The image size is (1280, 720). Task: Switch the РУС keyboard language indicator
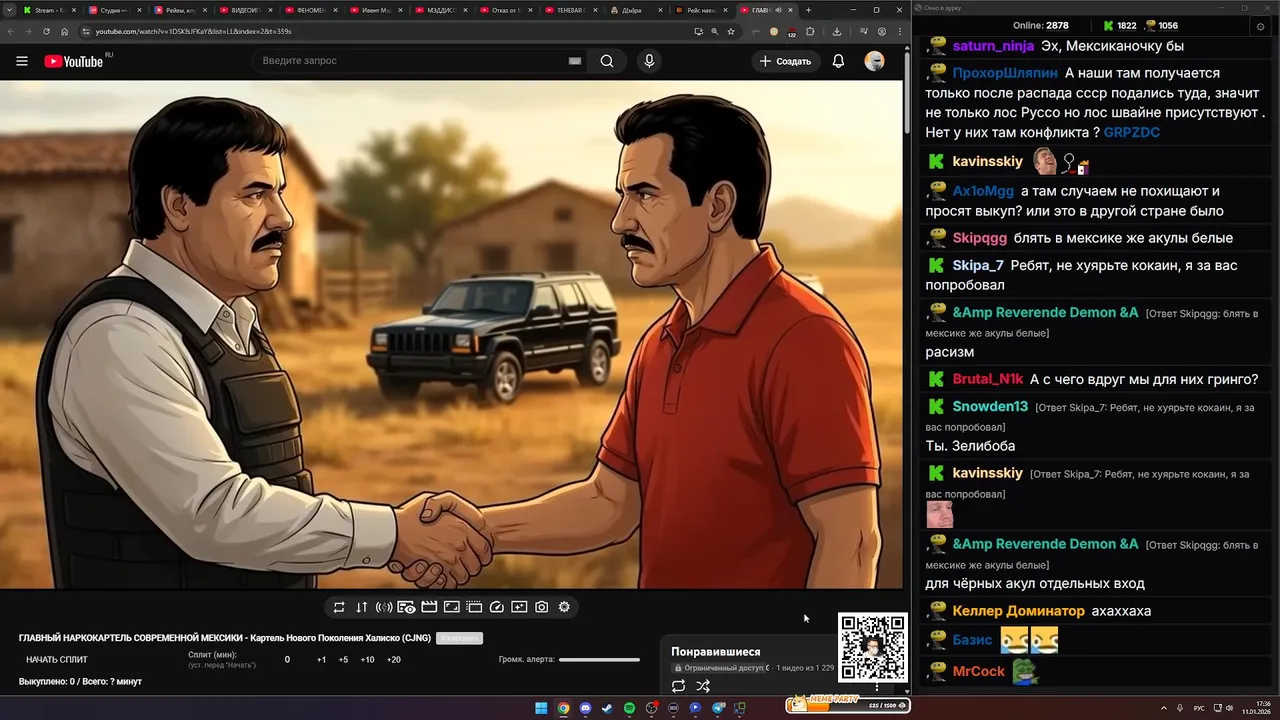(1199, 708)
